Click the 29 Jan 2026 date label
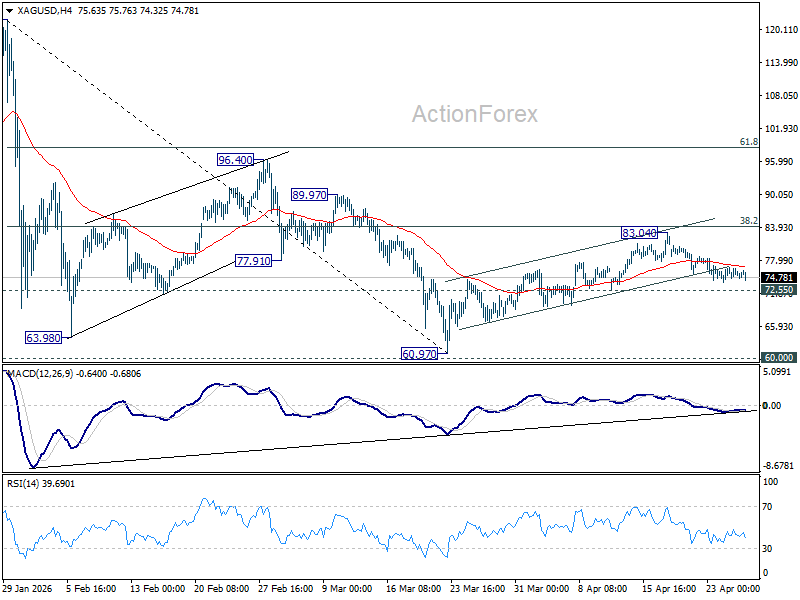800x600 pixels. click(x=28, y=588)
